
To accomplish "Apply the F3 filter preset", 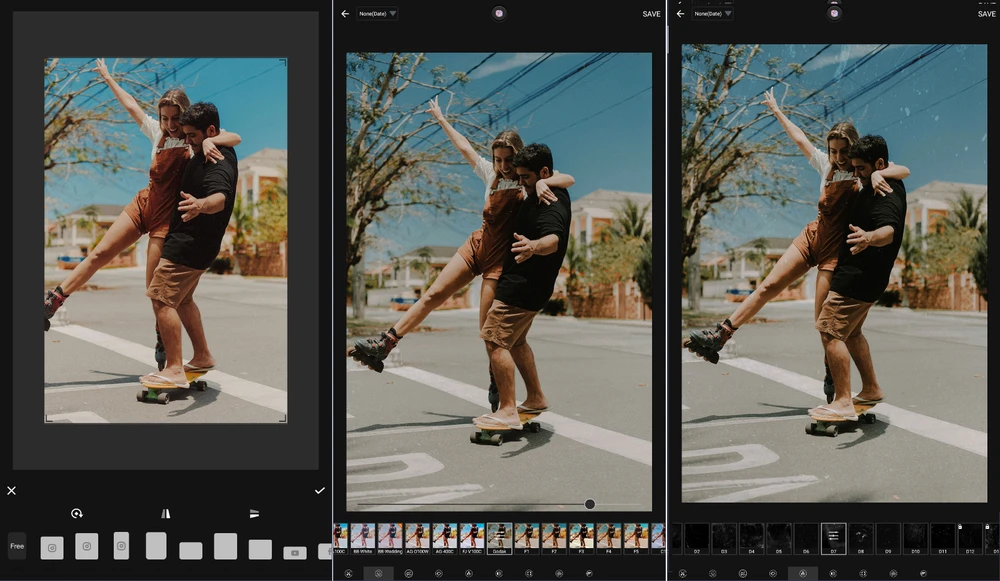I will tap(581, 536).
